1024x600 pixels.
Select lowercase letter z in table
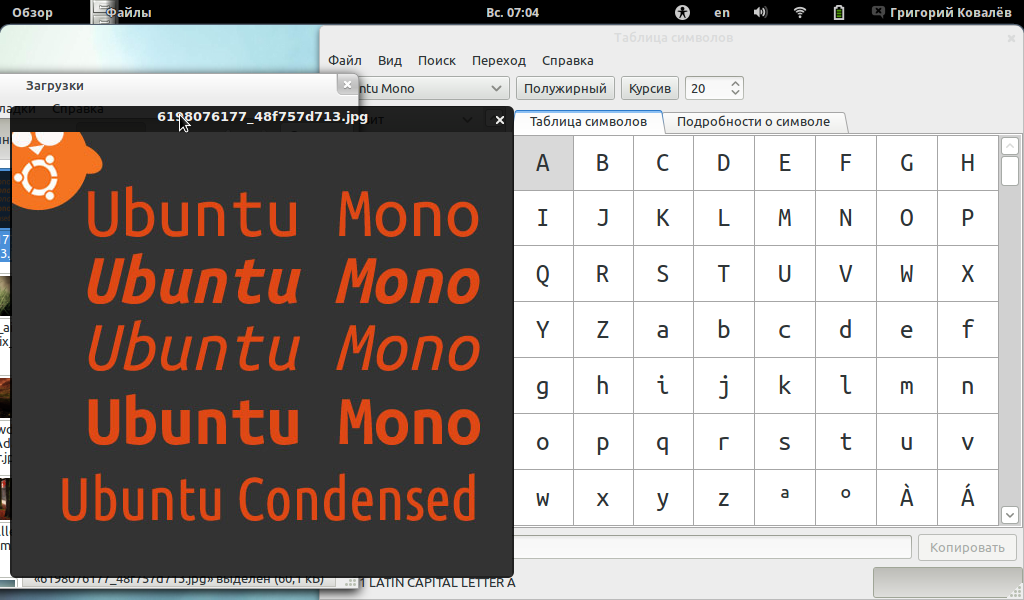[724, 497]
